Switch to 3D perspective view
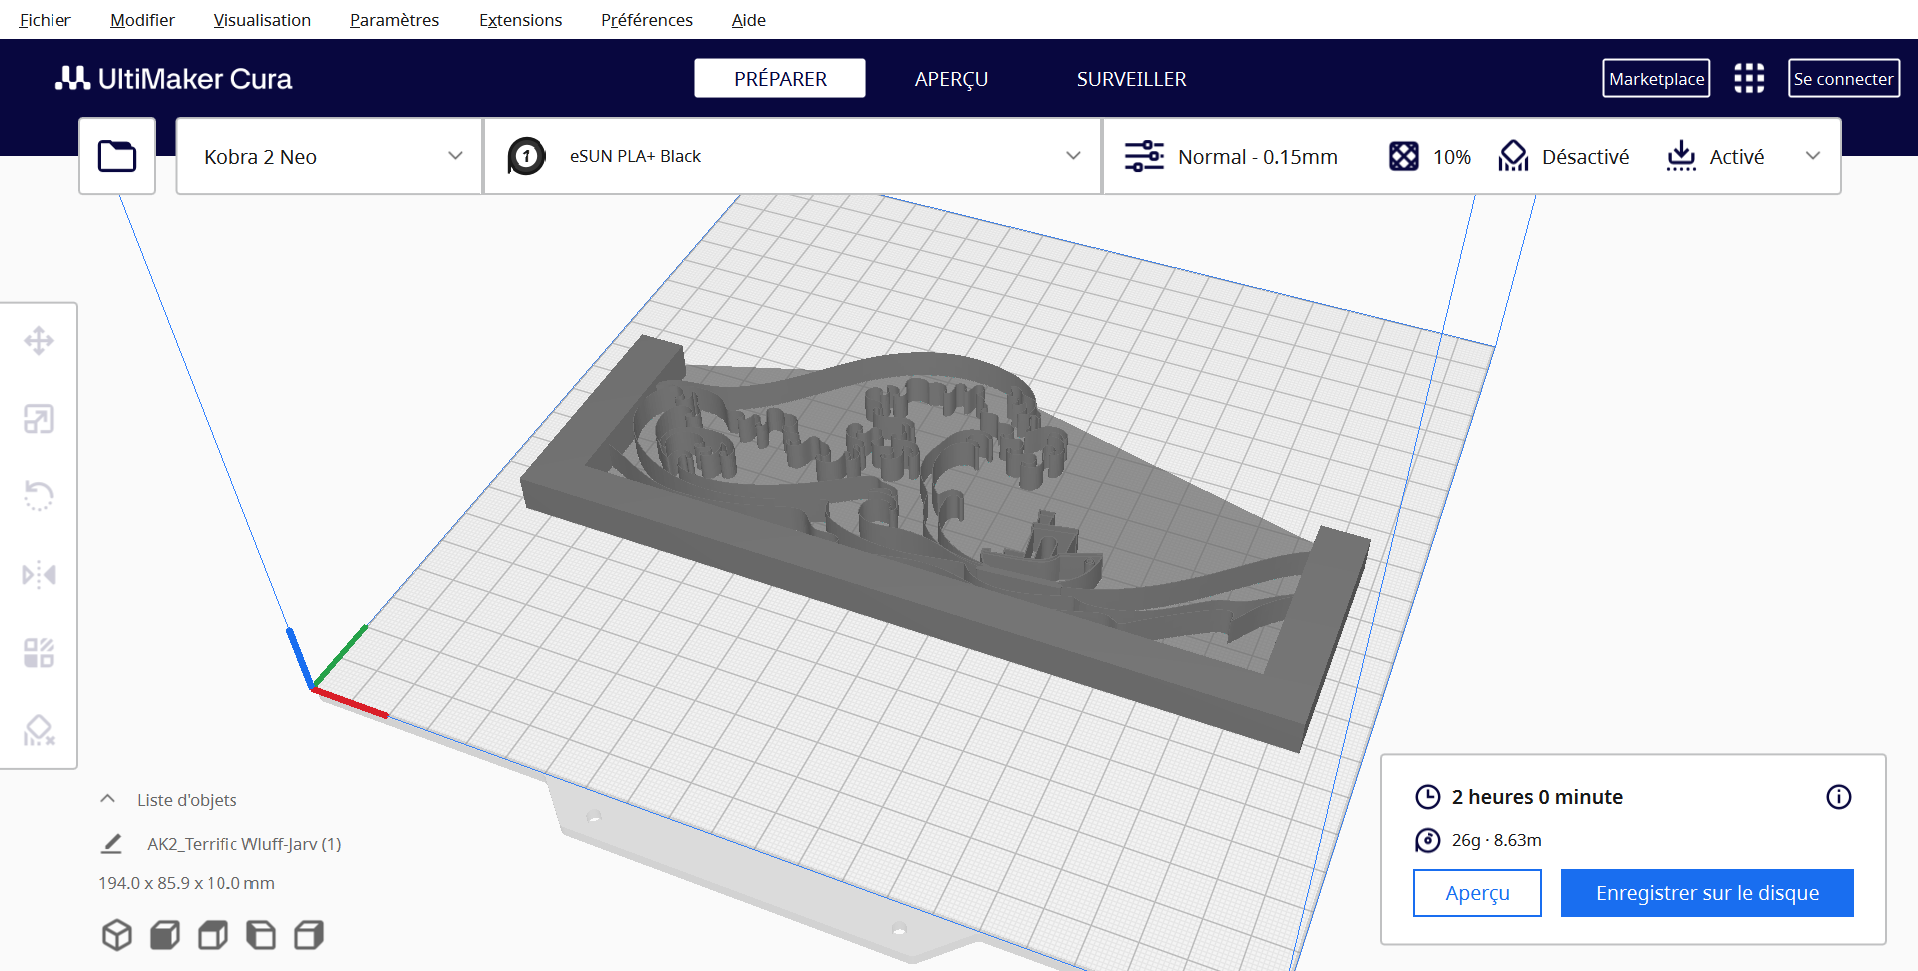The height and width of the screenshot is (971, 1918). click(117, 935)
